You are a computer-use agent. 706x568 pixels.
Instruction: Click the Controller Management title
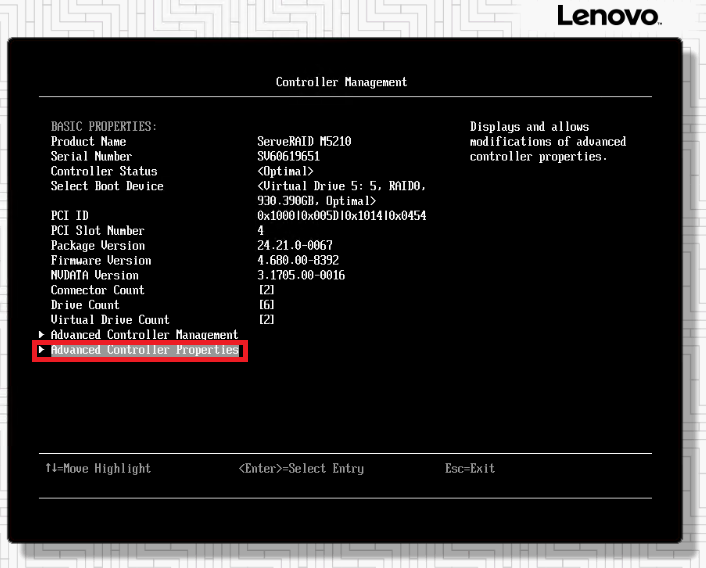(x=341, y=82)
